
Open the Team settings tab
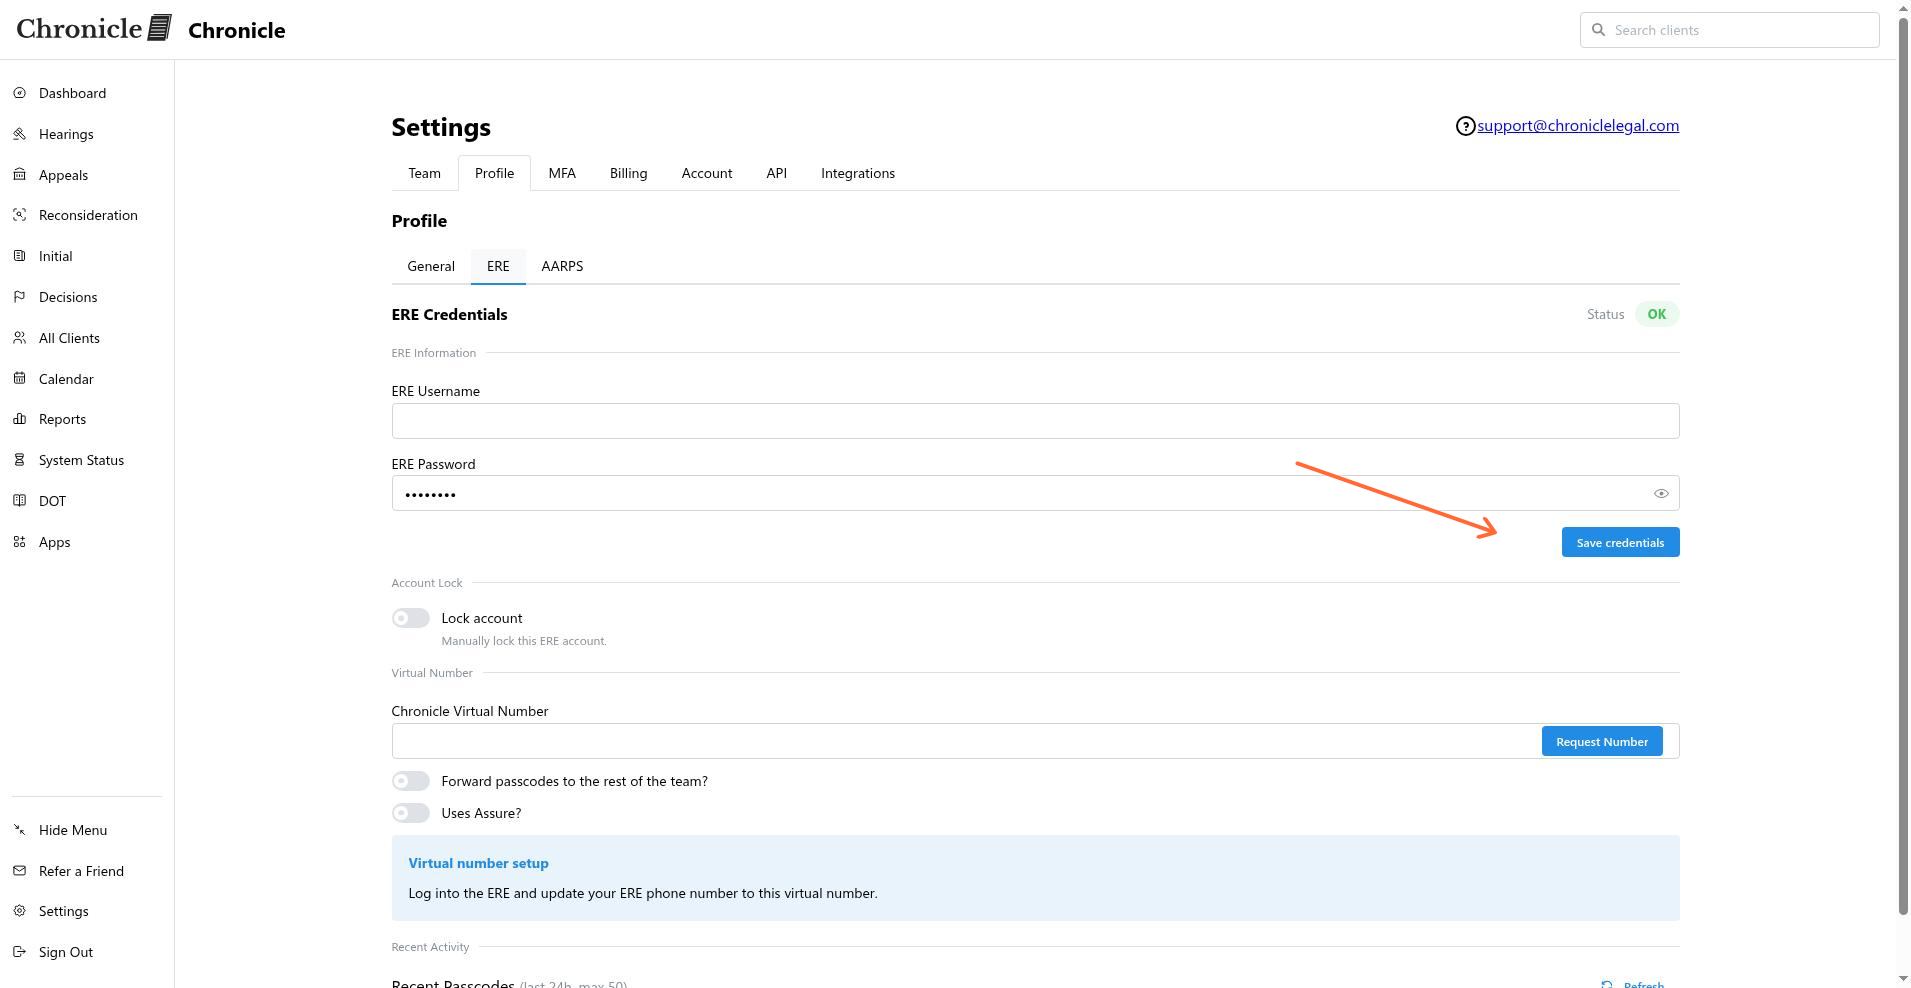[x=424, y=173]
